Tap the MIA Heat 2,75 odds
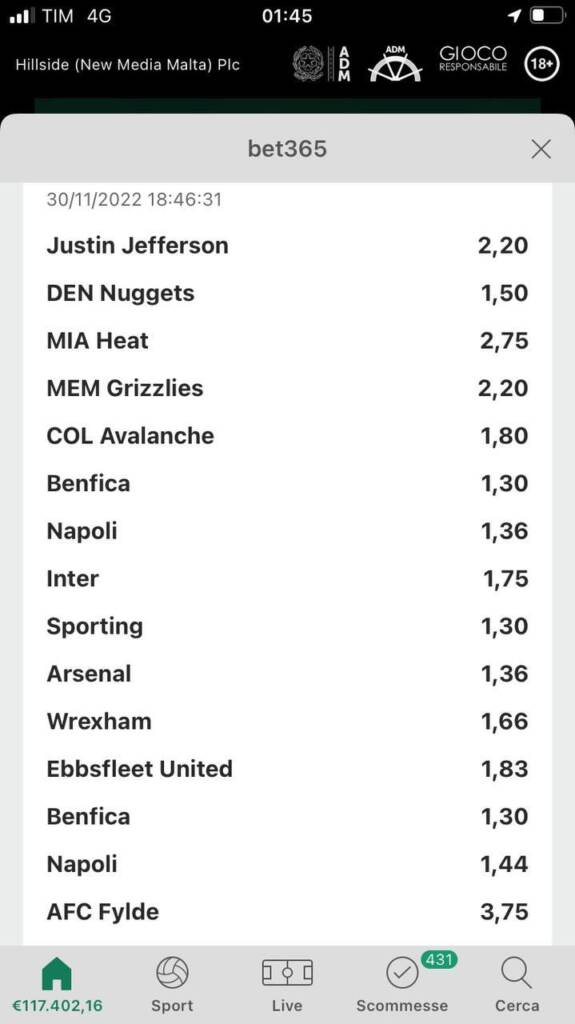 pos(504,341)
